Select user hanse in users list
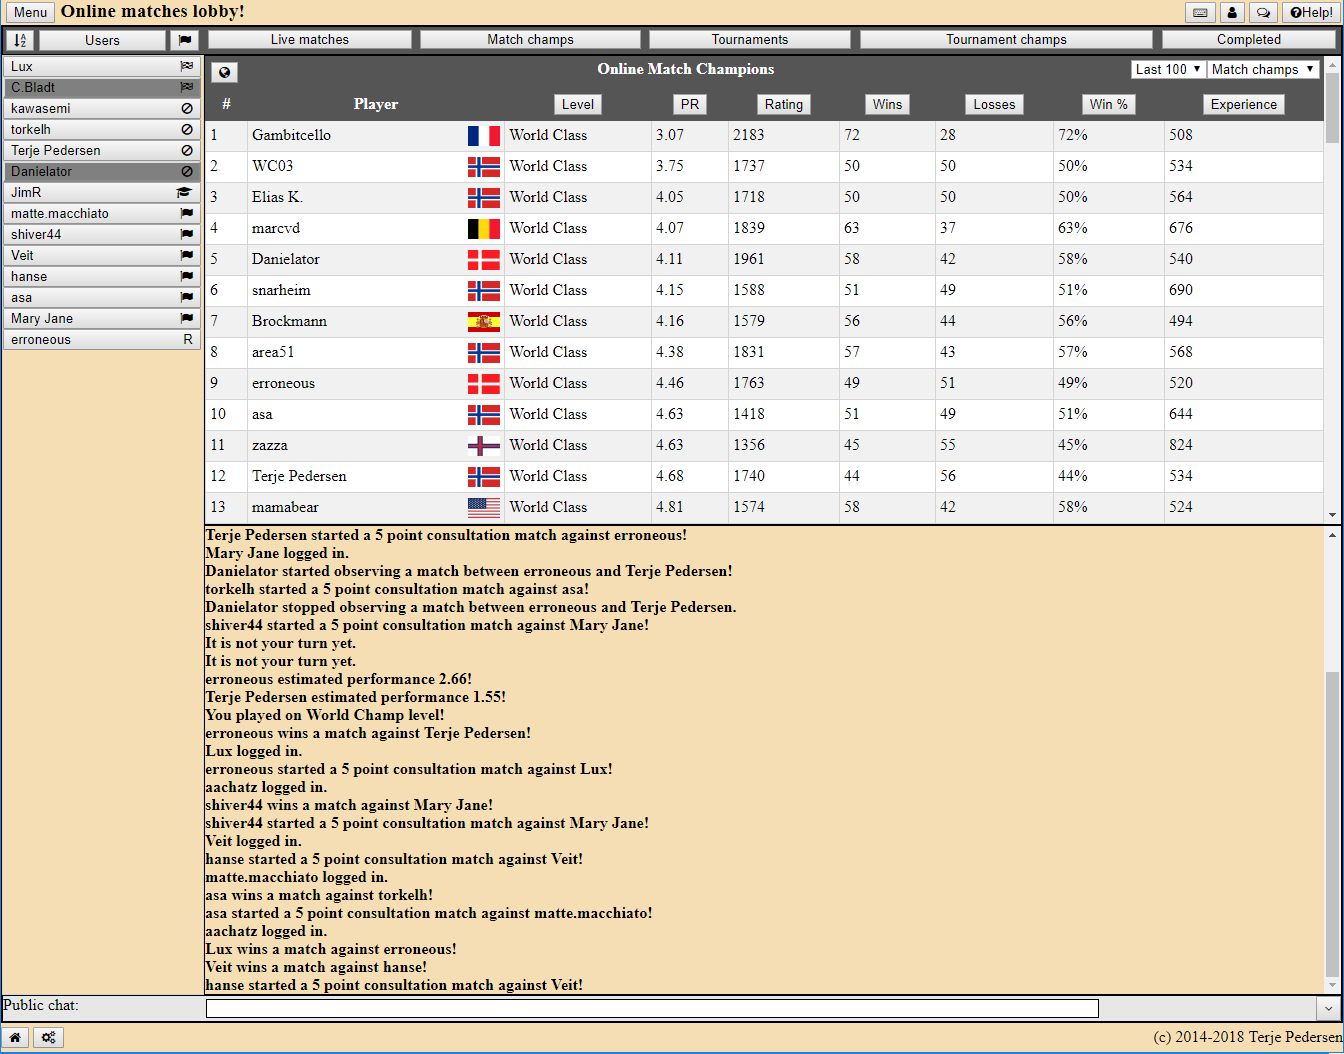 click(x=102, y=276)
